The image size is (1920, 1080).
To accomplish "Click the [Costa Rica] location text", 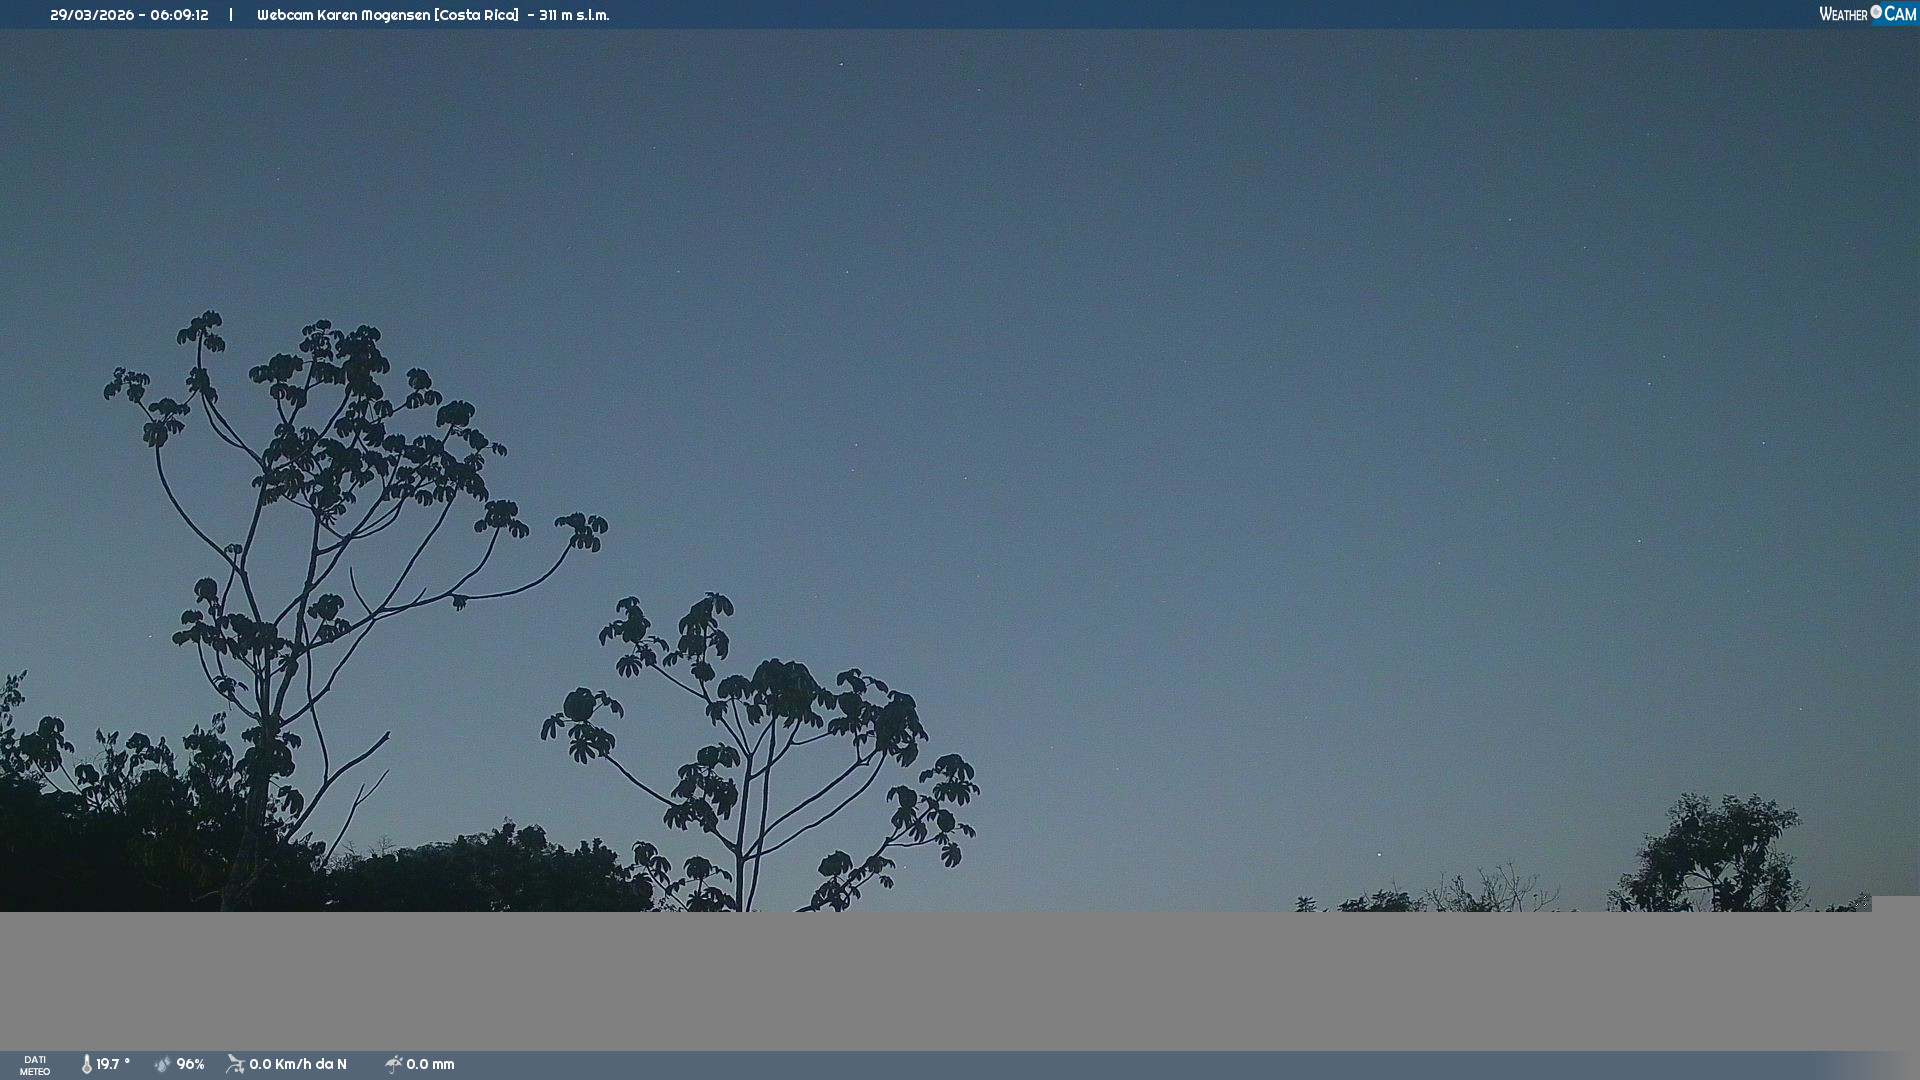I will click(x=476, y=15).
